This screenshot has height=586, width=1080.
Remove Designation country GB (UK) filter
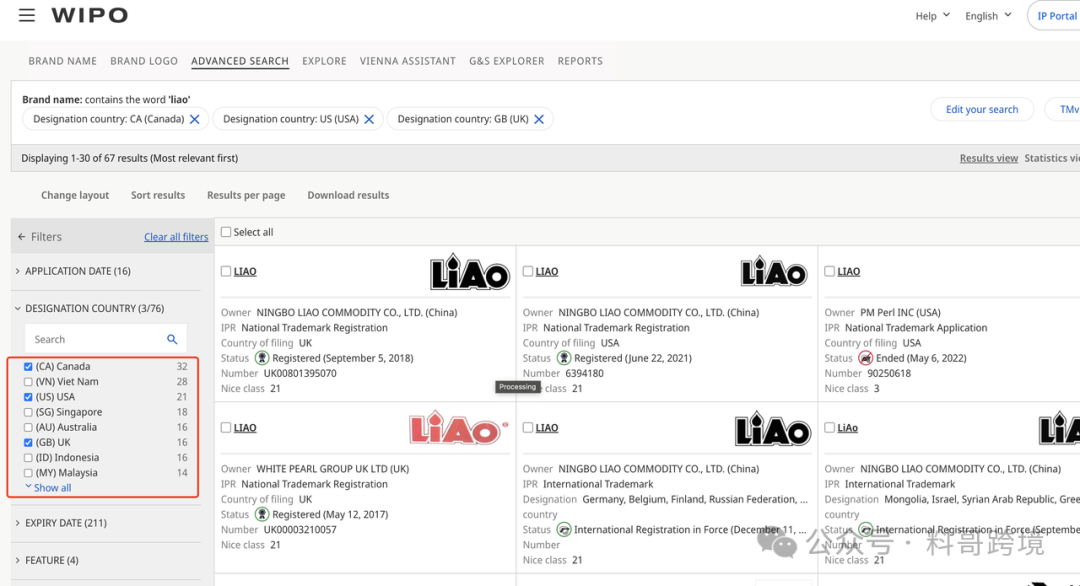tap(539, 119)
